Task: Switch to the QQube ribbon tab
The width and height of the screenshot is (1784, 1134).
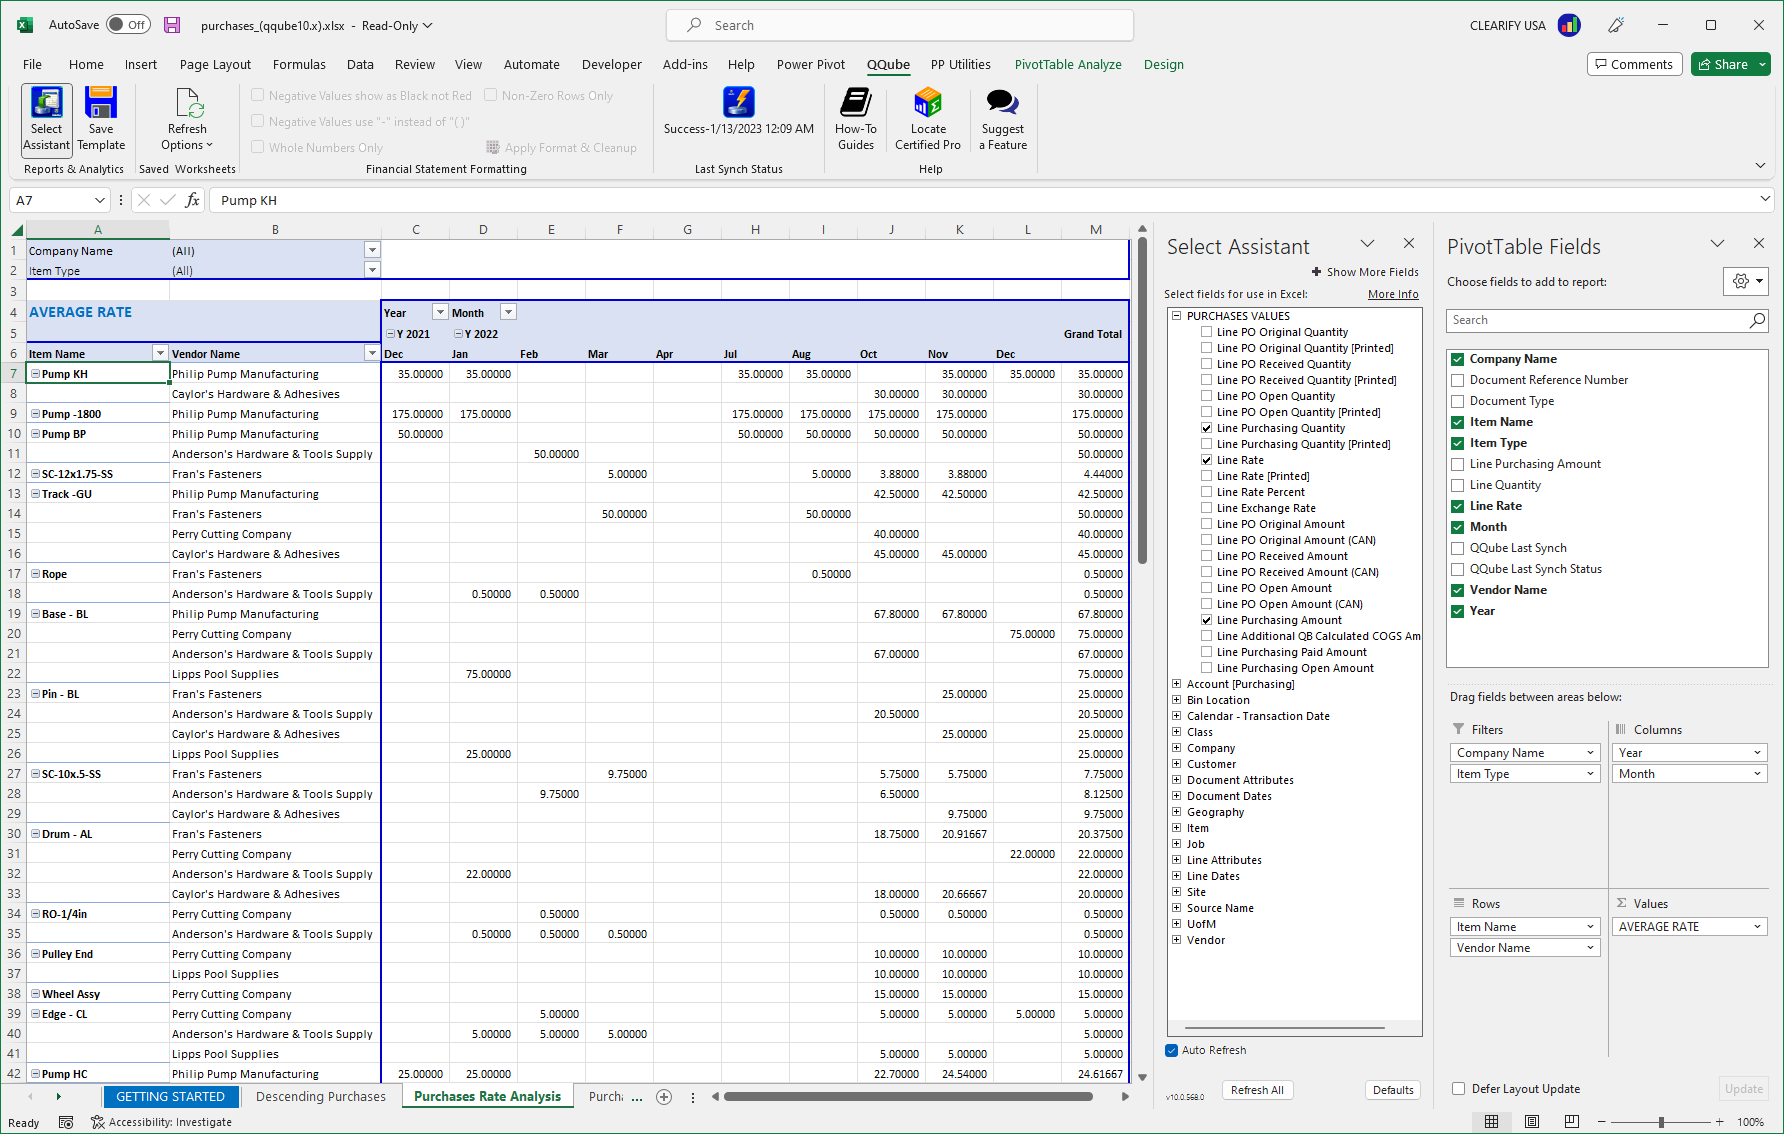Action: [x=888, y=64]
